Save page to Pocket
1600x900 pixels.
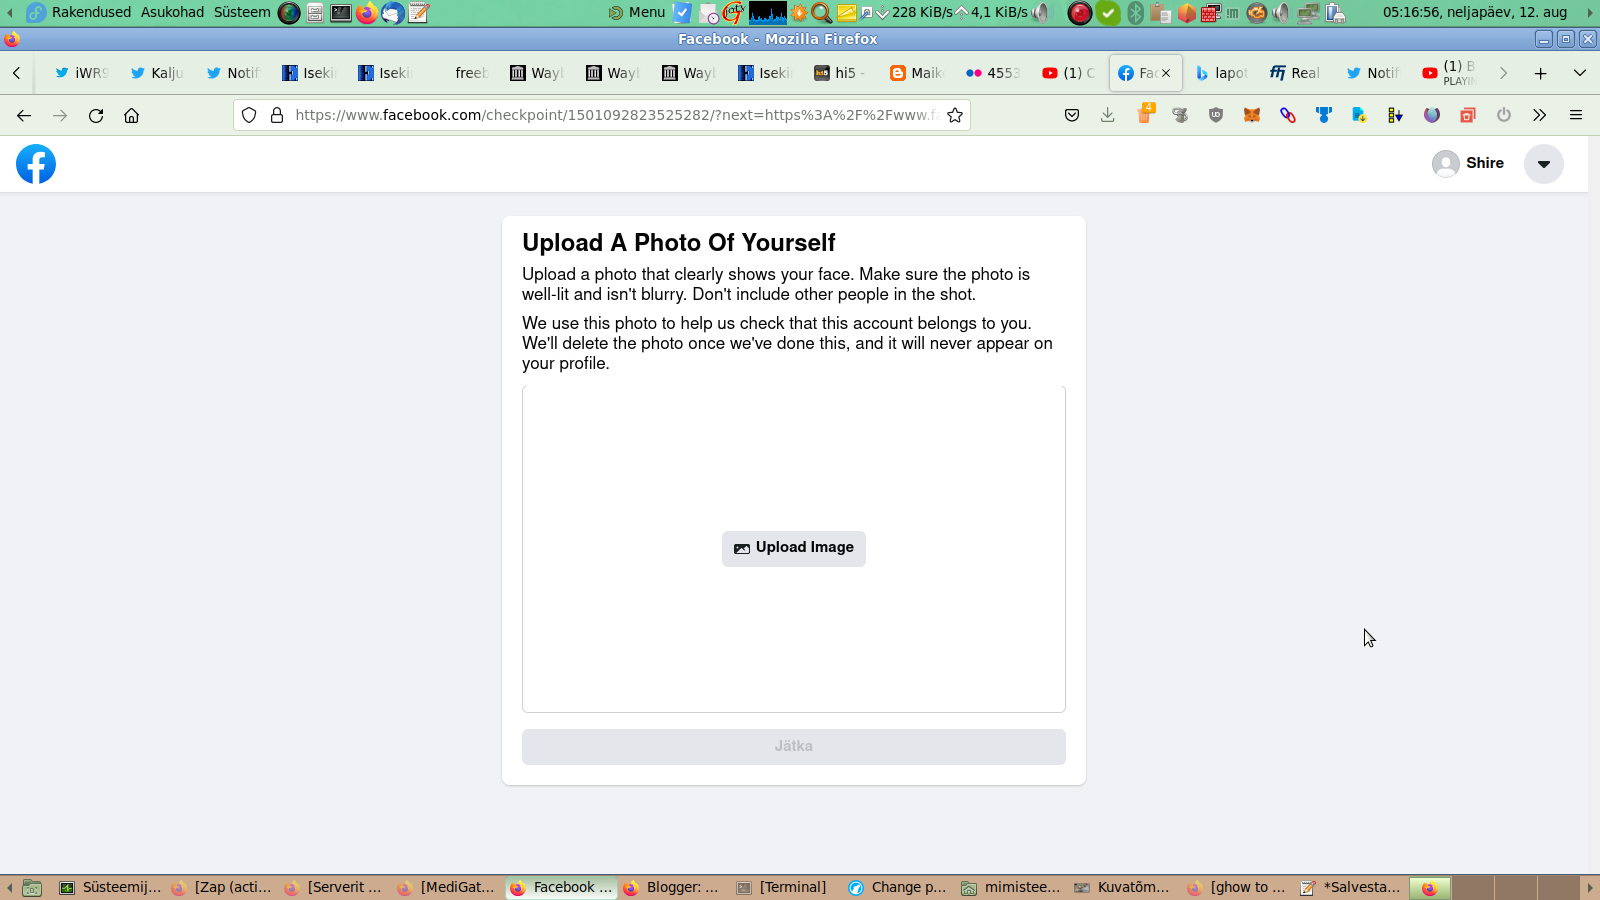click(1072, 115)
